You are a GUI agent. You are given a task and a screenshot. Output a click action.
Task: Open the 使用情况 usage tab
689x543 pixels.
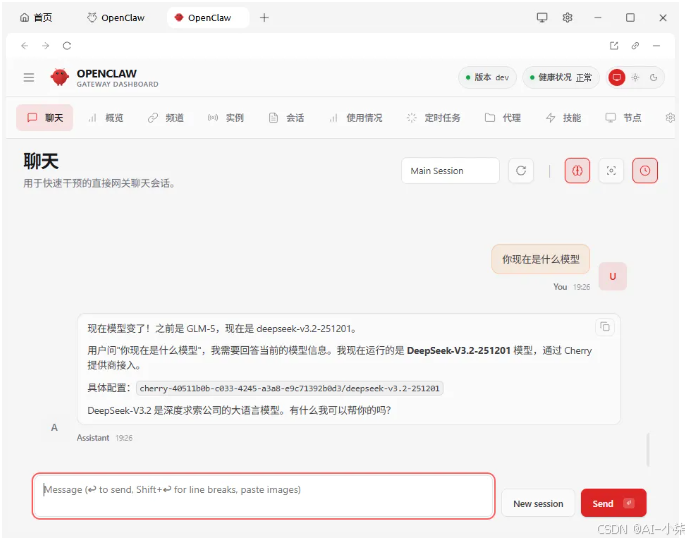[x=356, y=118]
